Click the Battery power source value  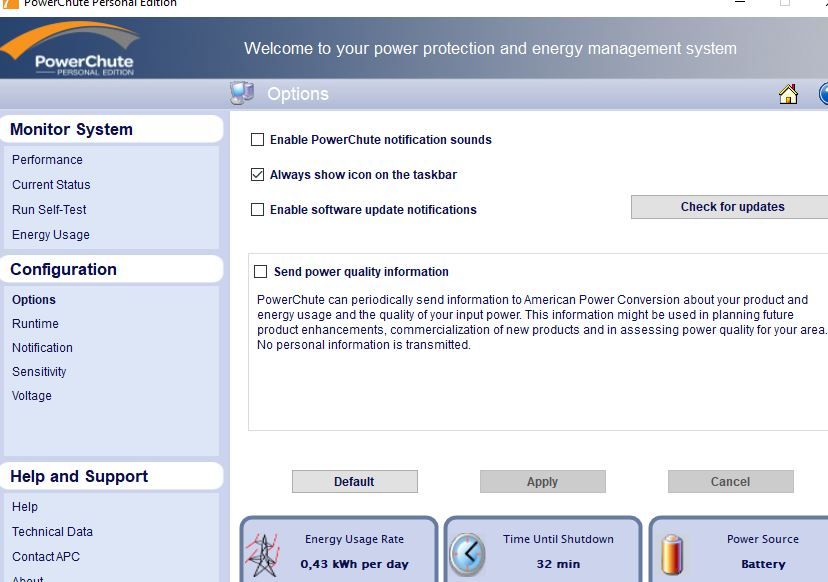(x=763, y=564)
